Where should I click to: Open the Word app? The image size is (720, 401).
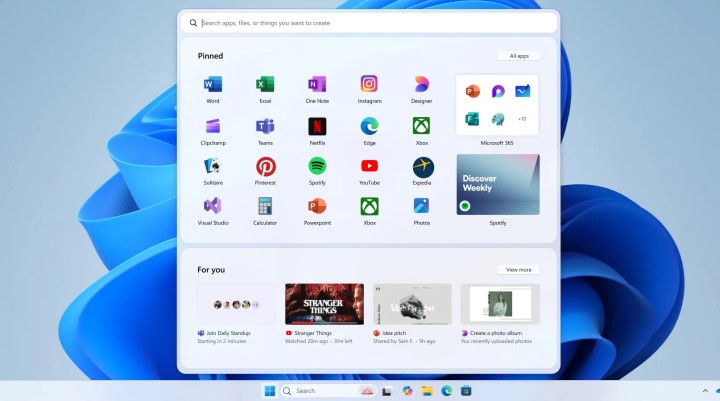coord(213,85)
